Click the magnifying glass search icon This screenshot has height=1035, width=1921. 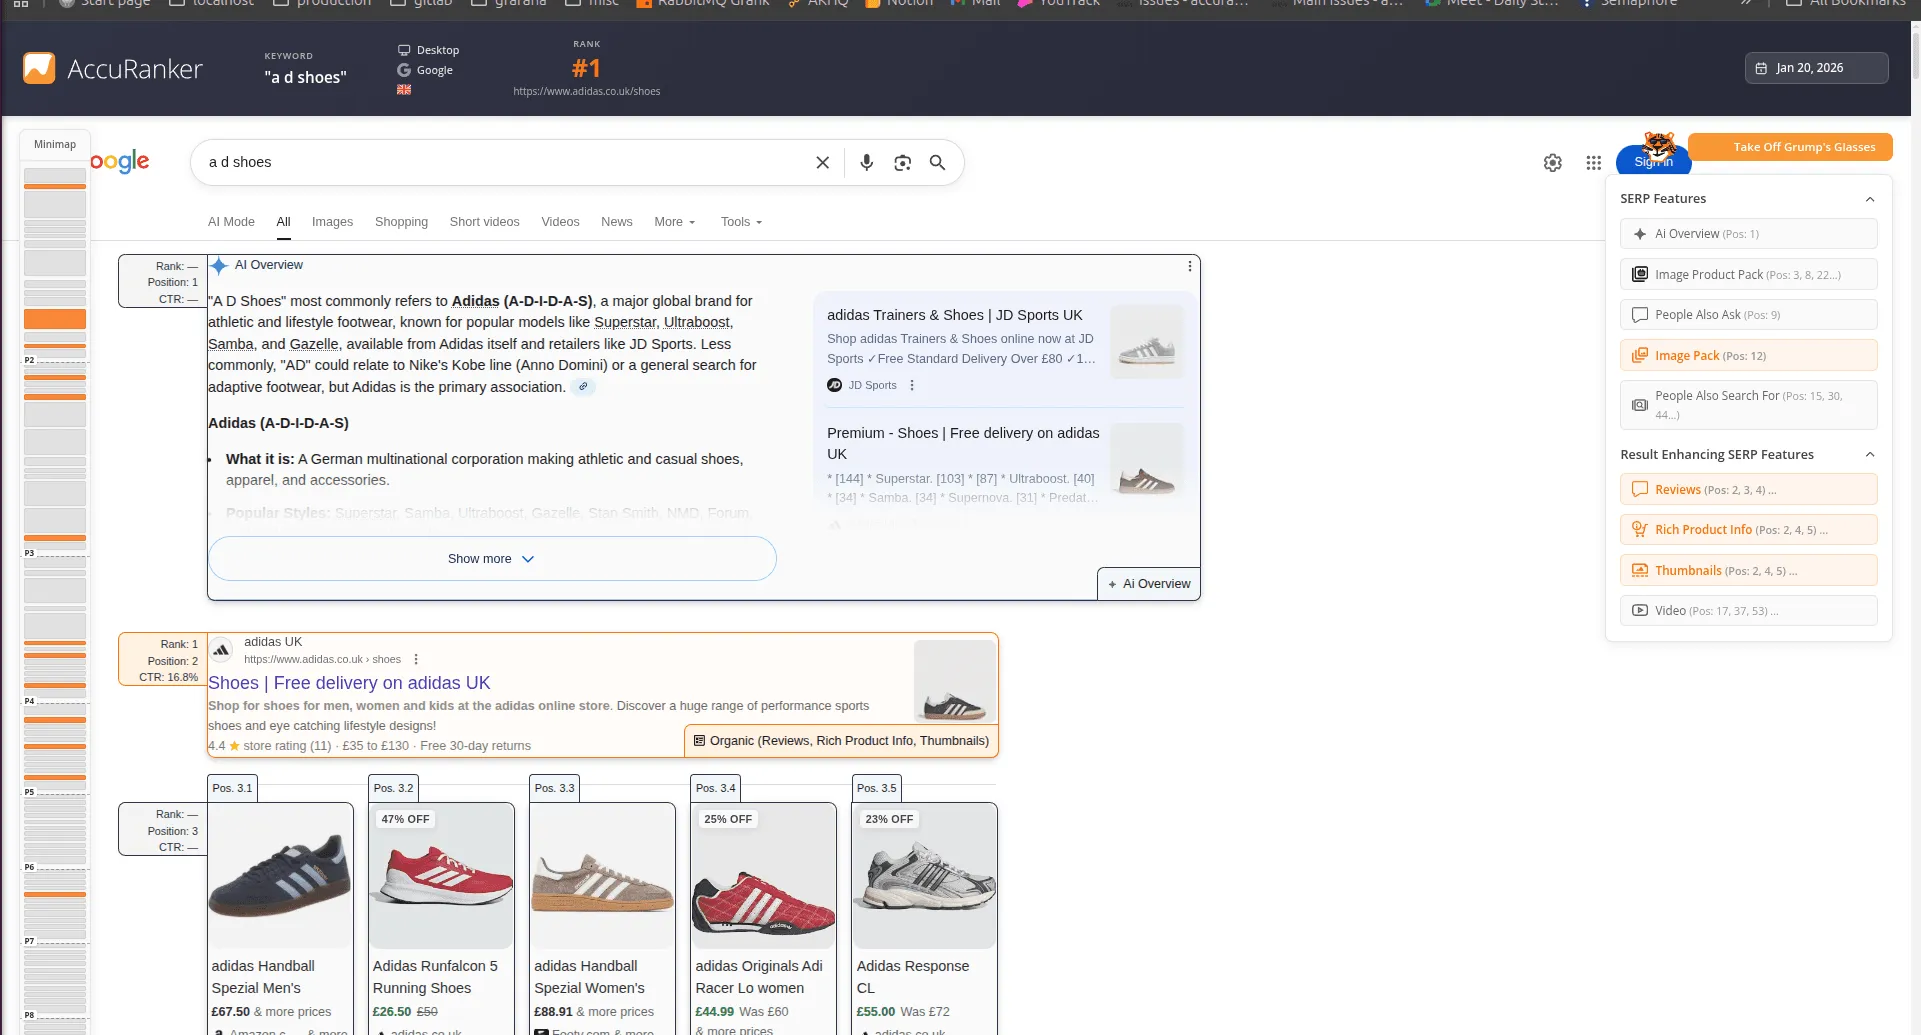click(937, 163)
